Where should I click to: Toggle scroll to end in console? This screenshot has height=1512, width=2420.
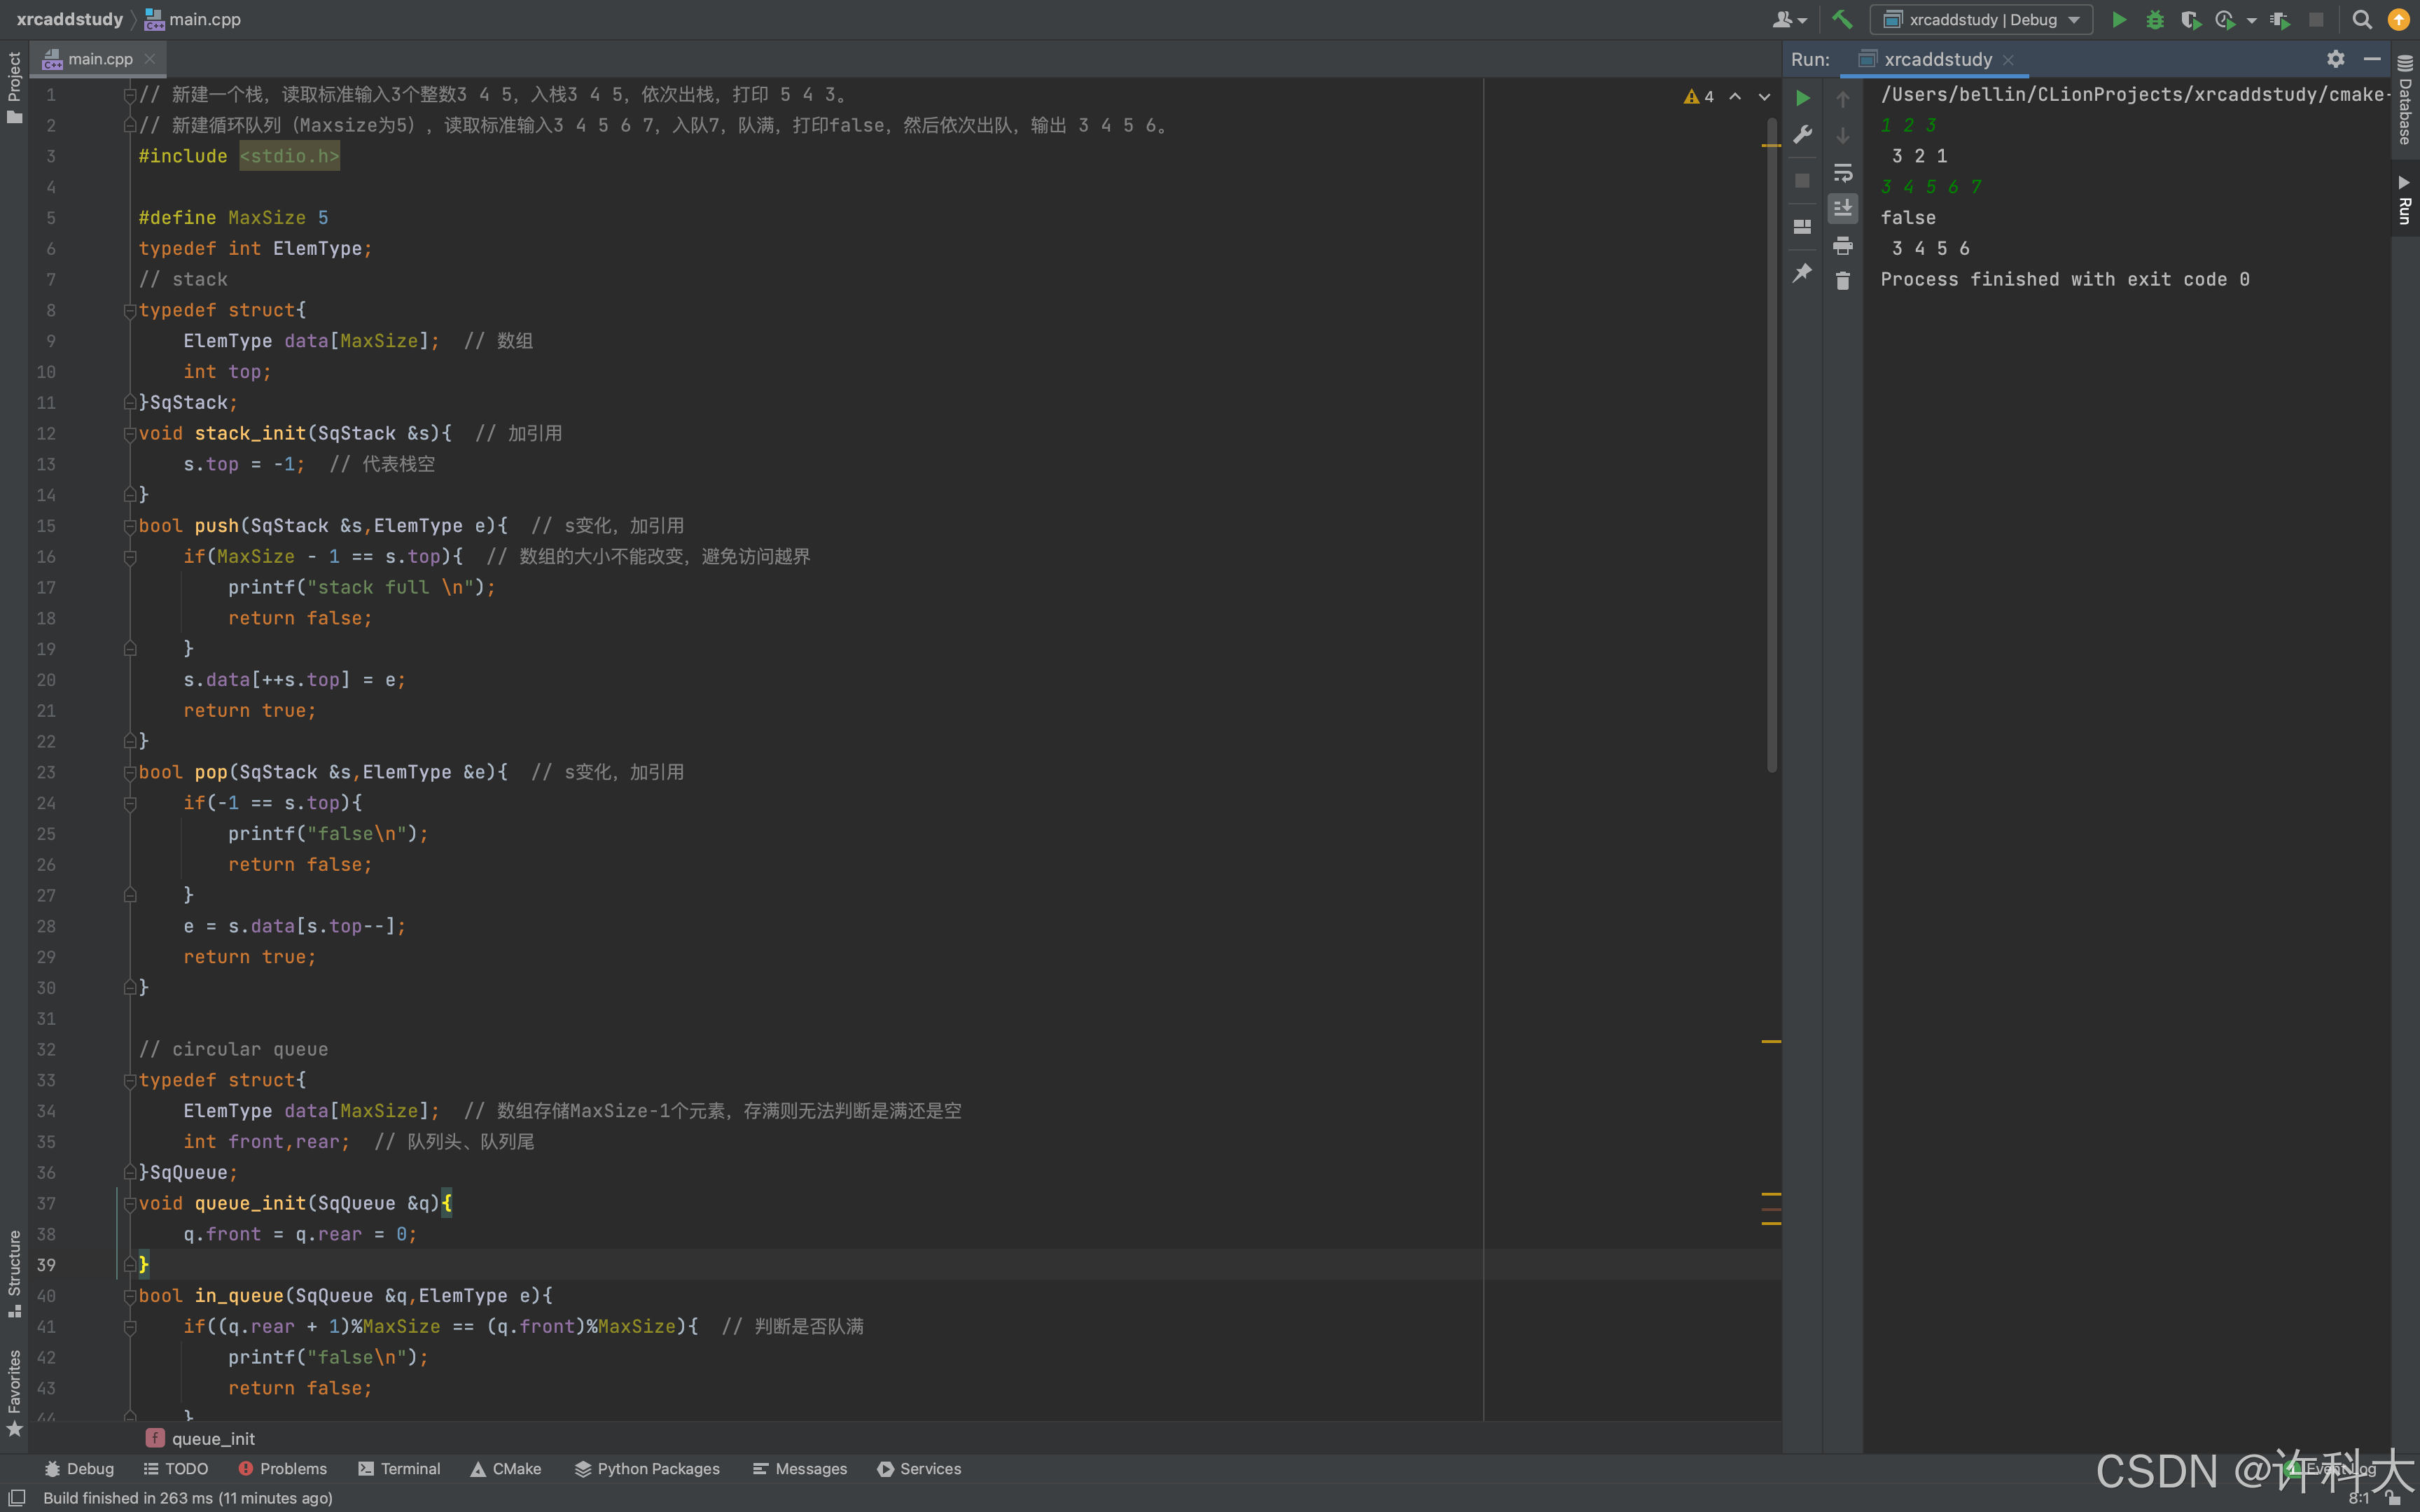[1842, 208]
